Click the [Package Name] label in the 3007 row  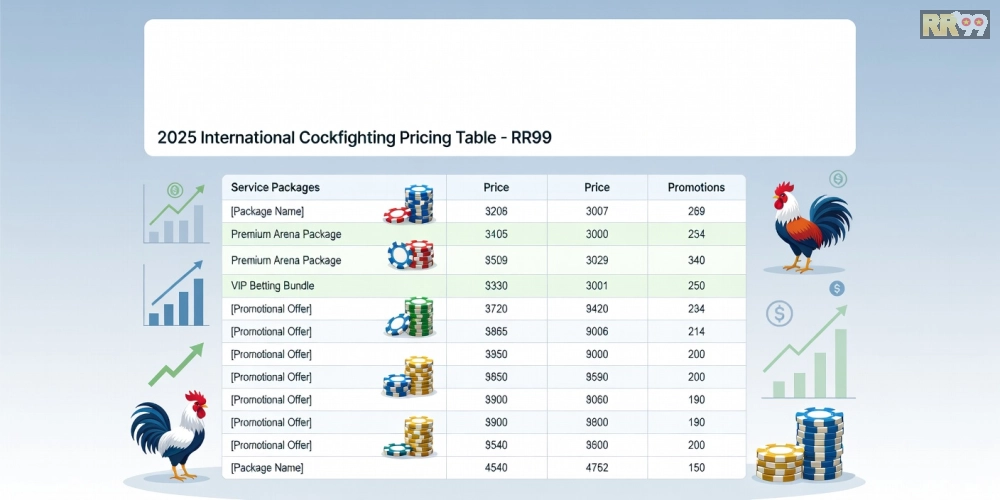(x=267, y=211)
